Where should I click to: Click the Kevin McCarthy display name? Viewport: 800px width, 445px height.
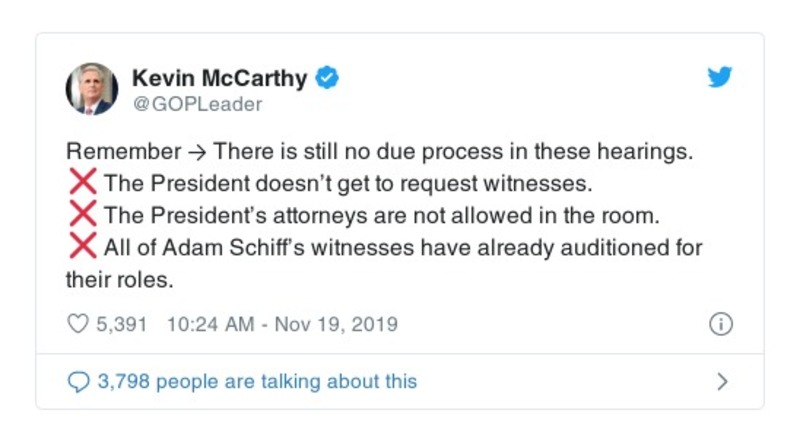(220, 77)
